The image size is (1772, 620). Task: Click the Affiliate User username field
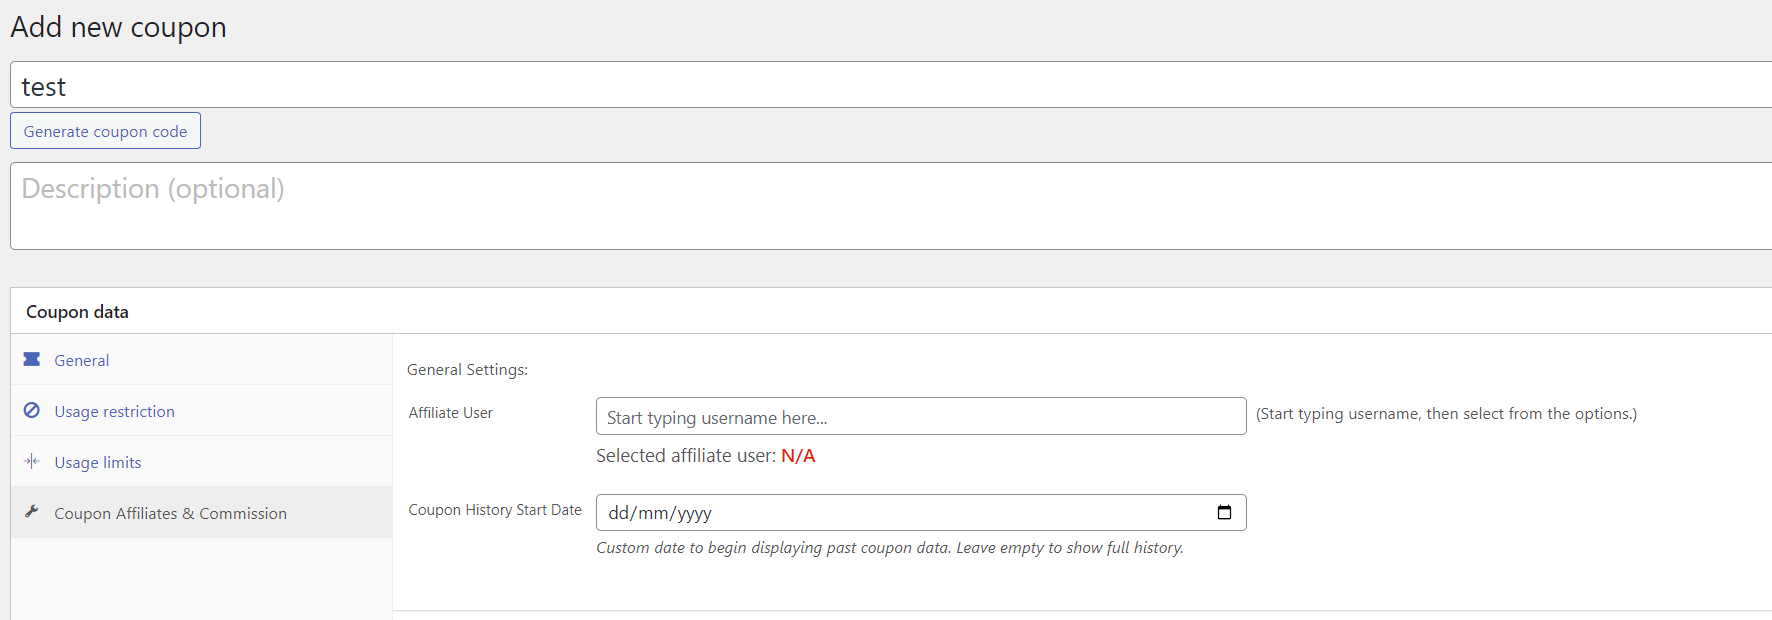pos(920,417)
